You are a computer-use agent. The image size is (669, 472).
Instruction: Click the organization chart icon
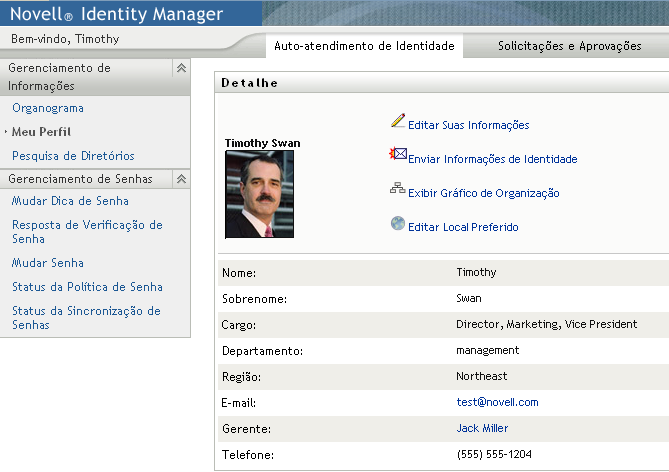(x=398, y=189)
